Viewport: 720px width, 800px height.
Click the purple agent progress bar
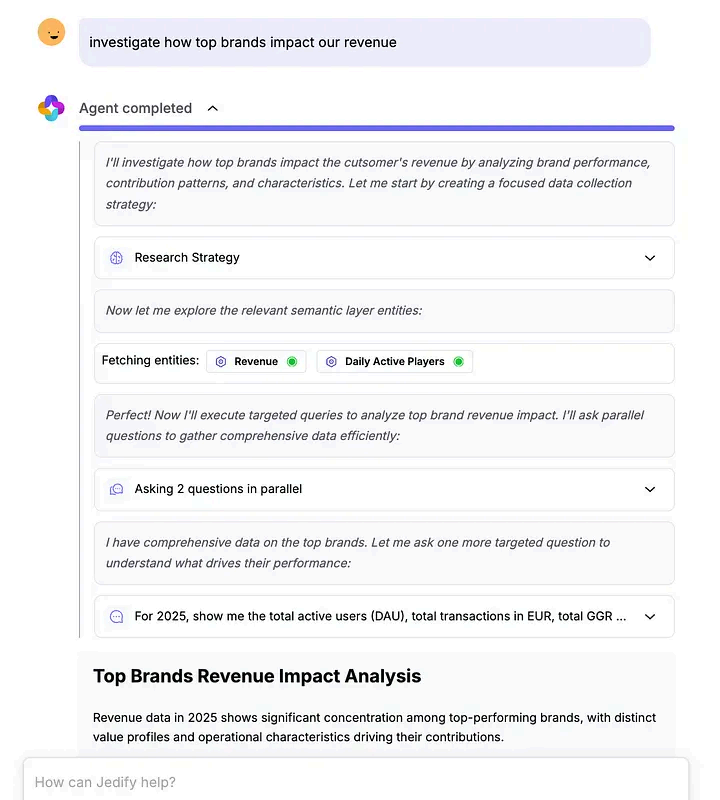point(377,128)
